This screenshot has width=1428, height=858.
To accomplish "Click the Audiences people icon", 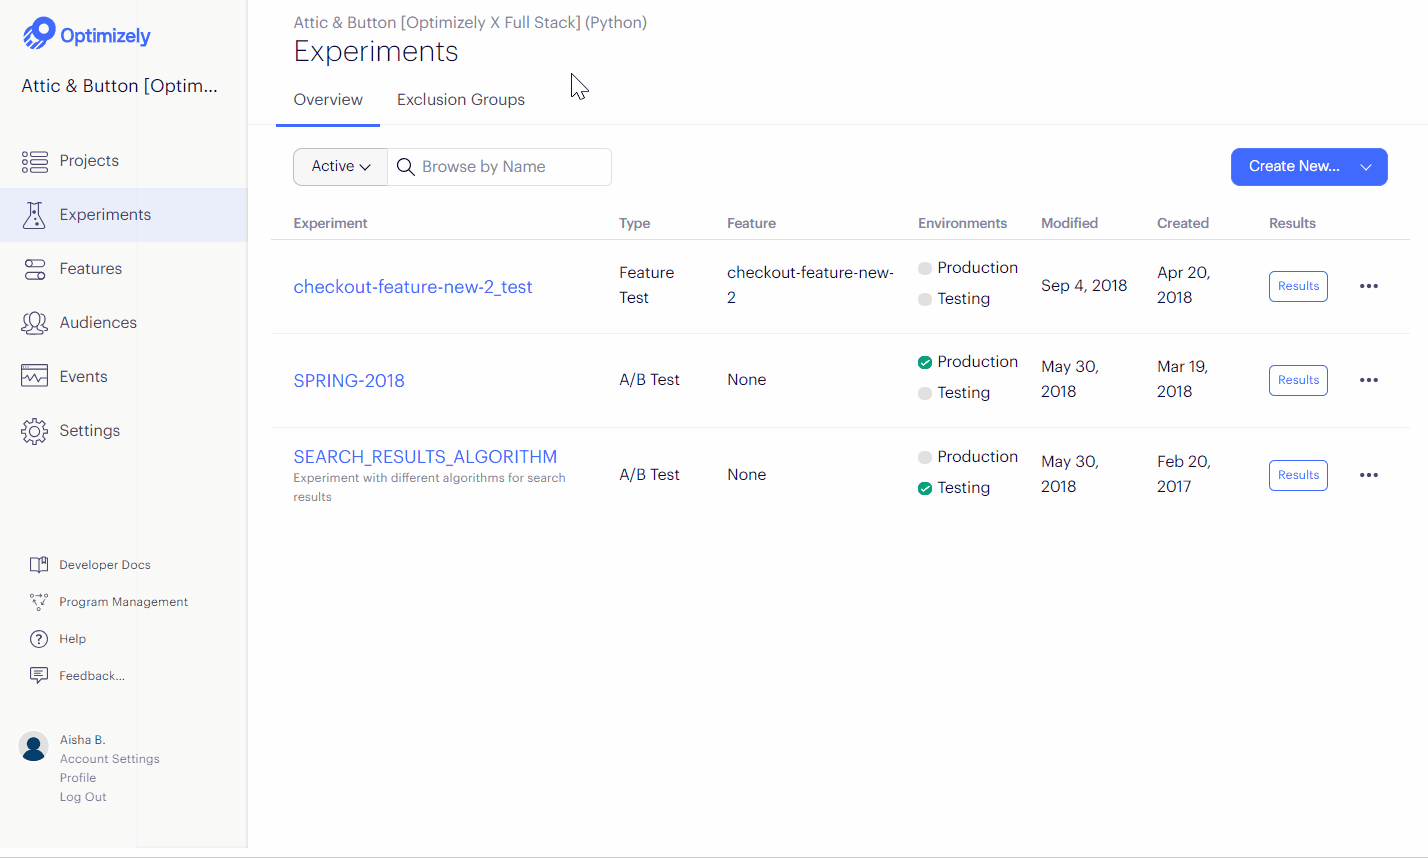I will (x=35, y=323).
